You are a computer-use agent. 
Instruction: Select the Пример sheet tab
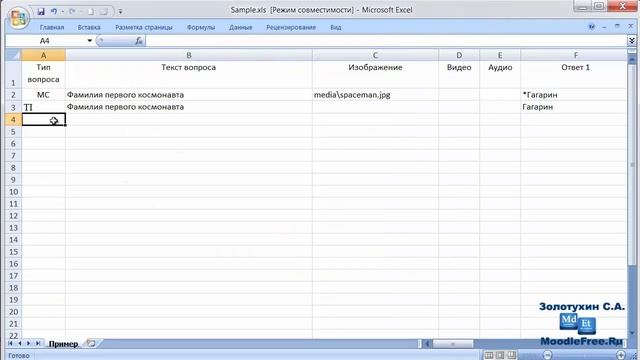(63, 344)
